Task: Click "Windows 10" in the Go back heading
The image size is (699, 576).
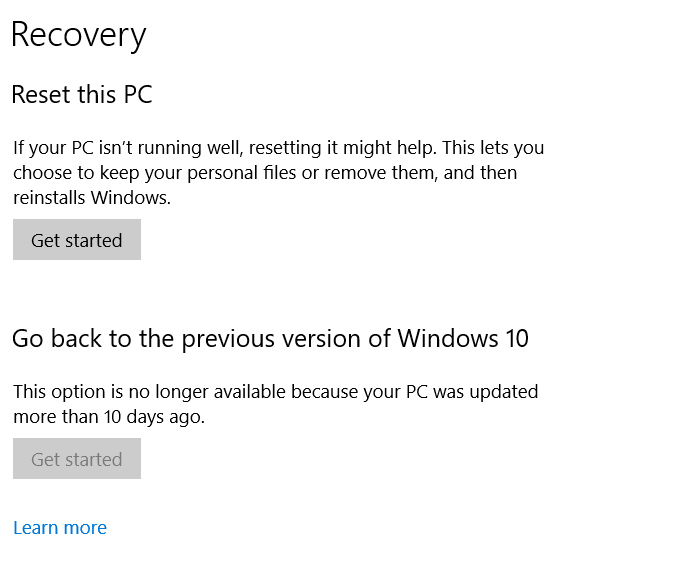Action: [463, 338]
